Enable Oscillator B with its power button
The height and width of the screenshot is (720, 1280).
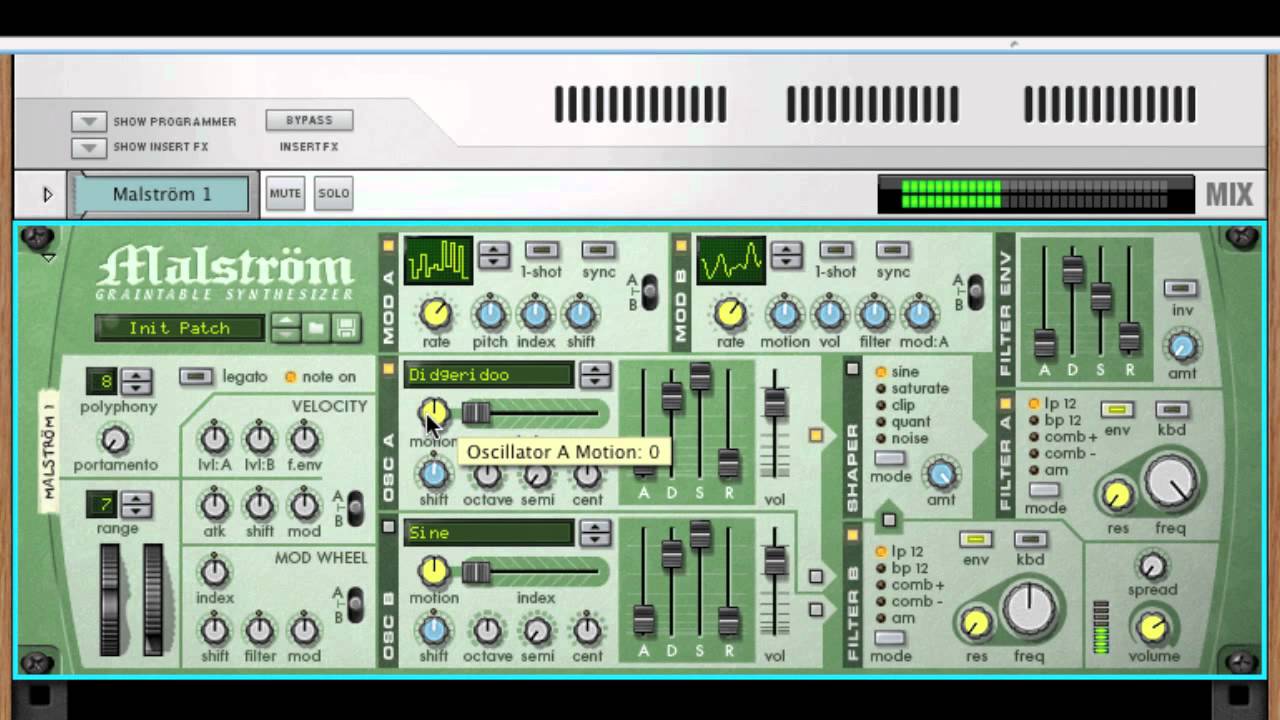(388, 527)
